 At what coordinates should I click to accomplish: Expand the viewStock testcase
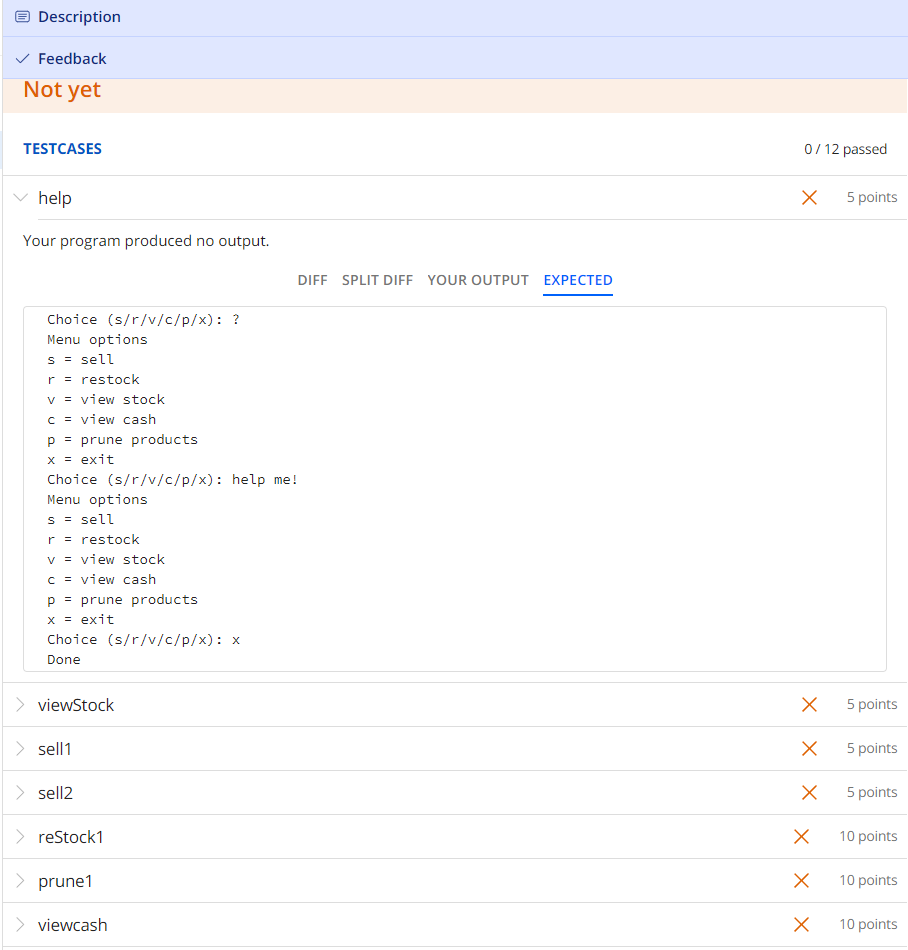(20, 704)
